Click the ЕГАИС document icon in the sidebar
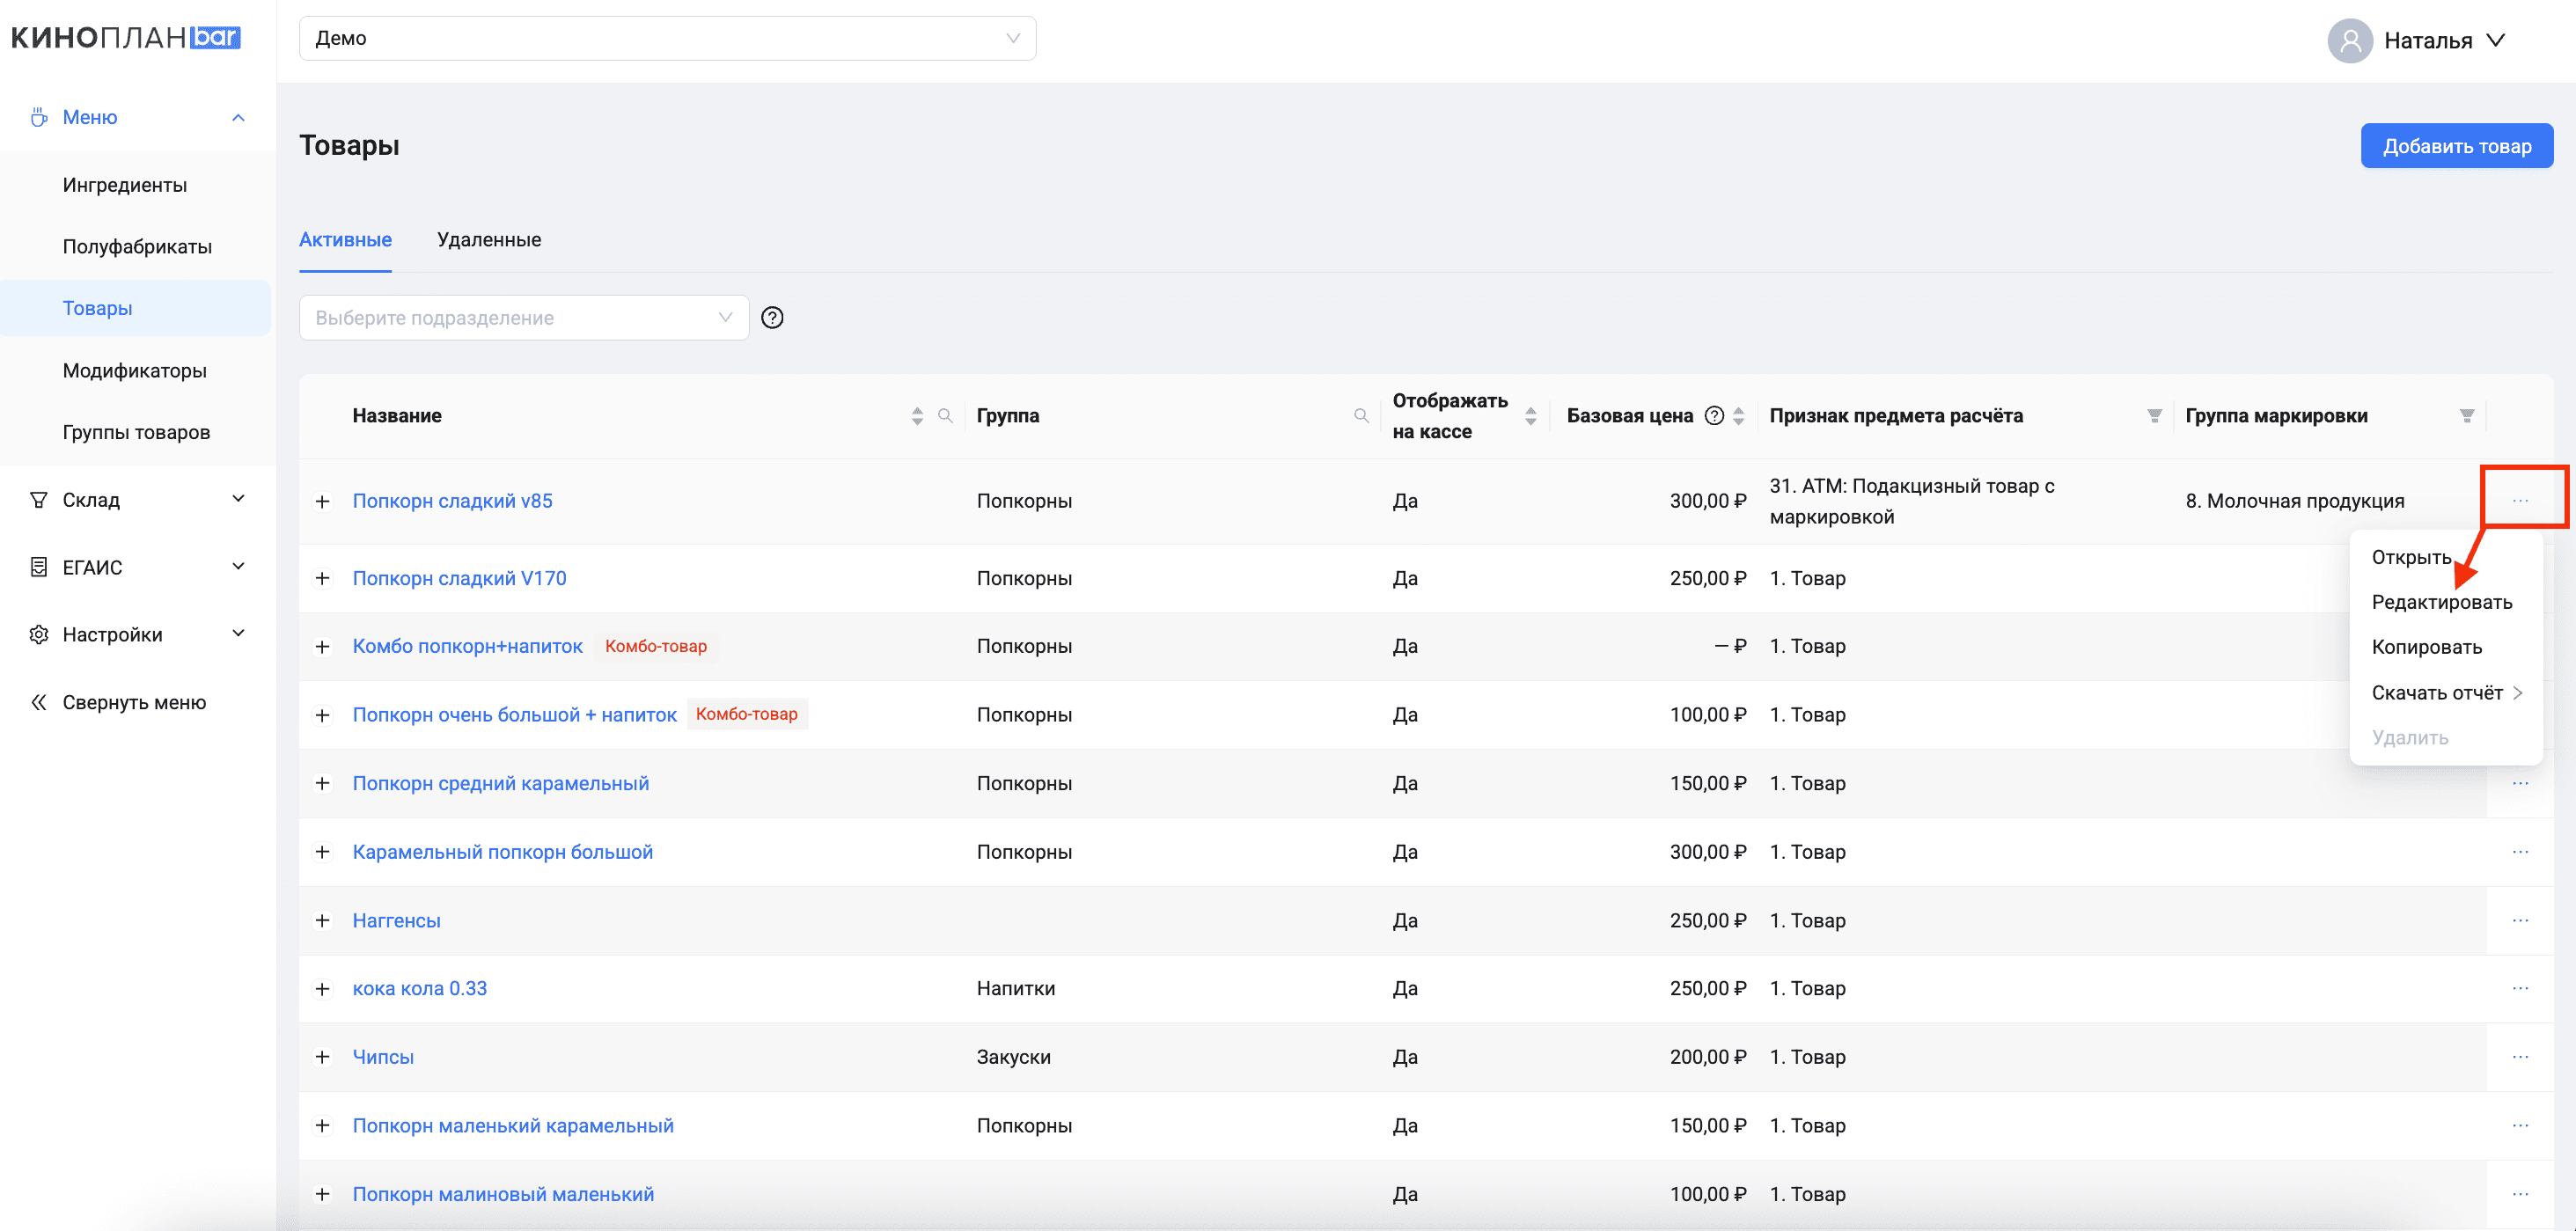This screenshot has height=1231, width=2576. (x=38, y=568)
